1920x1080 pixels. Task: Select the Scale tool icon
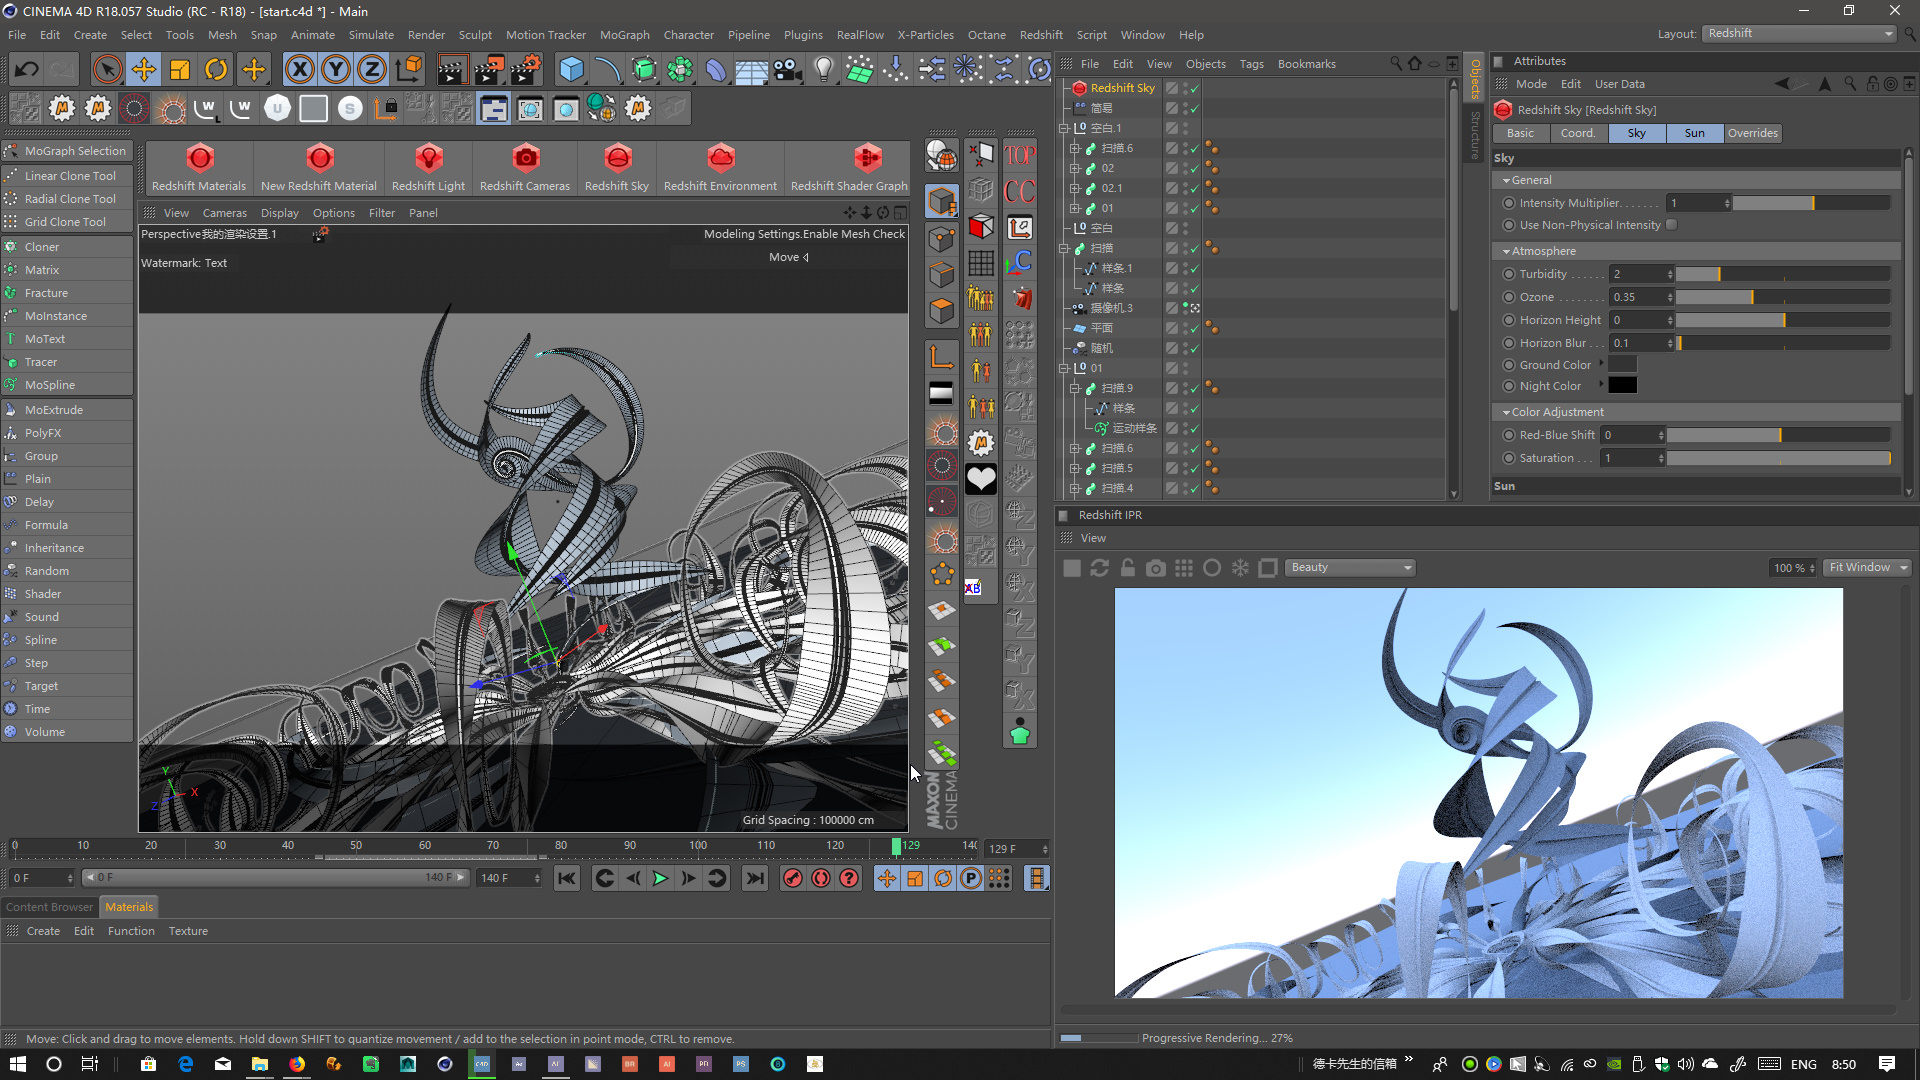[x=180, y=69]
